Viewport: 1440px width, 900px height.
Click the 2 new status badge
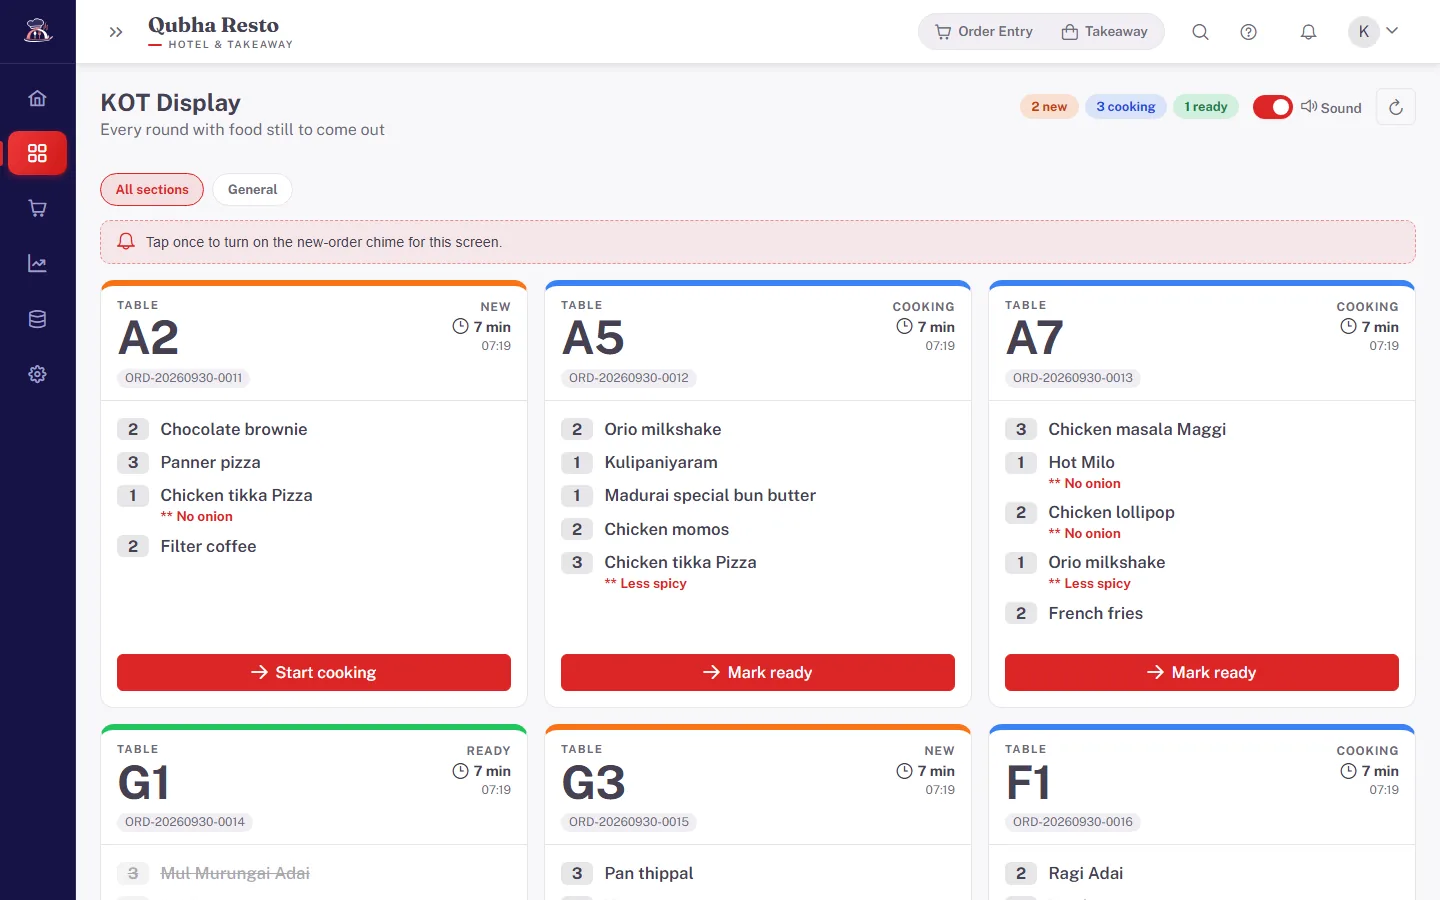[x=1049, y=107]
